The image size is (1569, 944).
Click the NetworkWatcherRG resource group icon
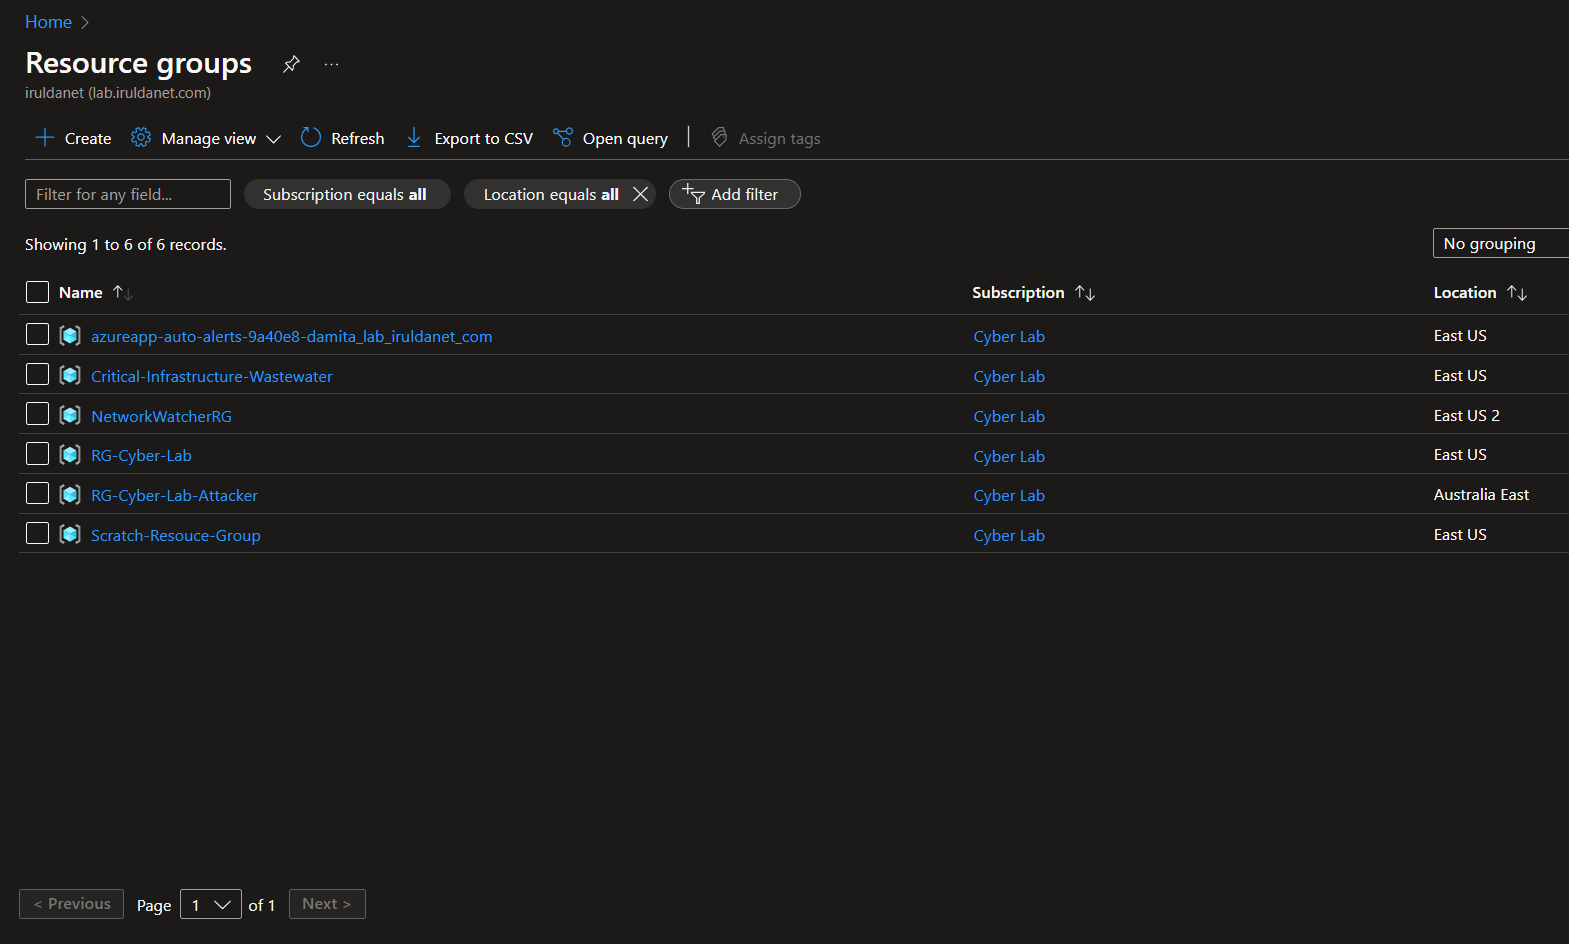(70, 415)
